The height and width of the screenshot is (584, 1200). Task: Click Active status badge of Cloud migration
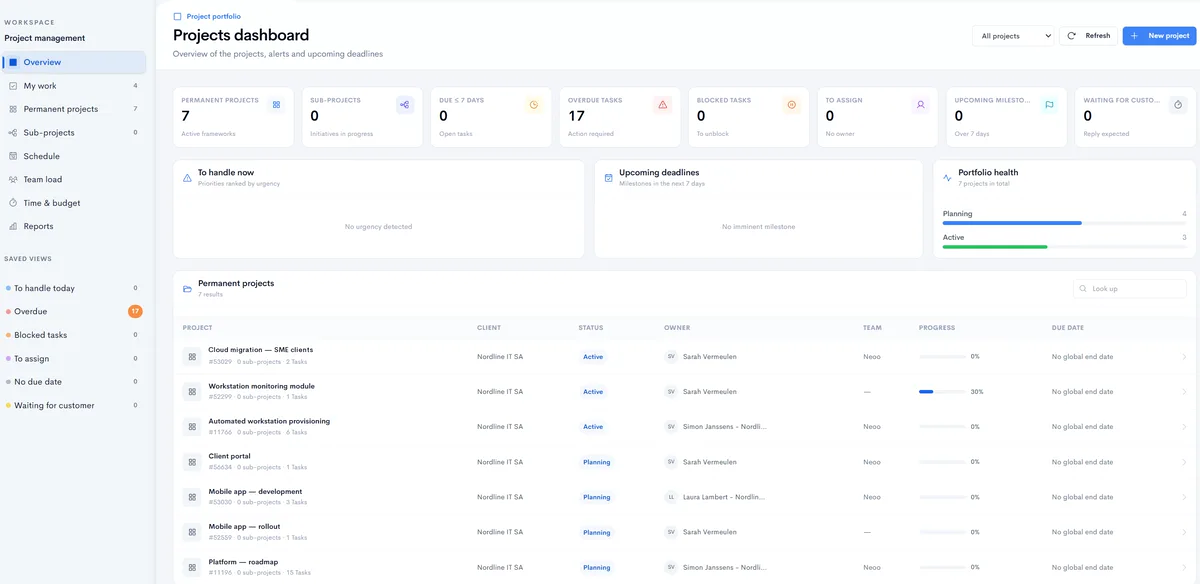coord(593,357)
